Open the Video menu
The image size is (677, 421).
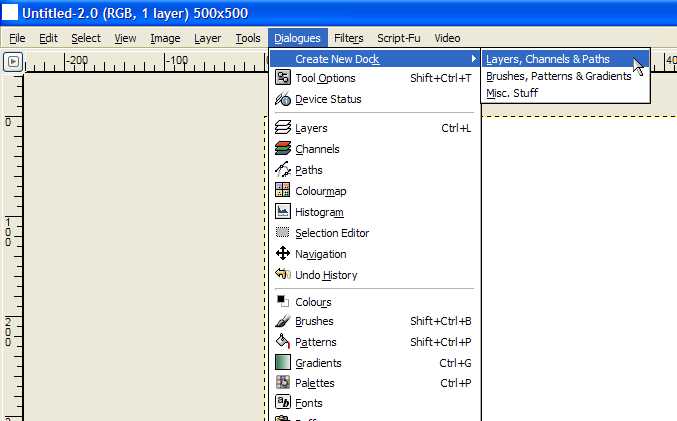pyautogui.click(x=447, y=38)
